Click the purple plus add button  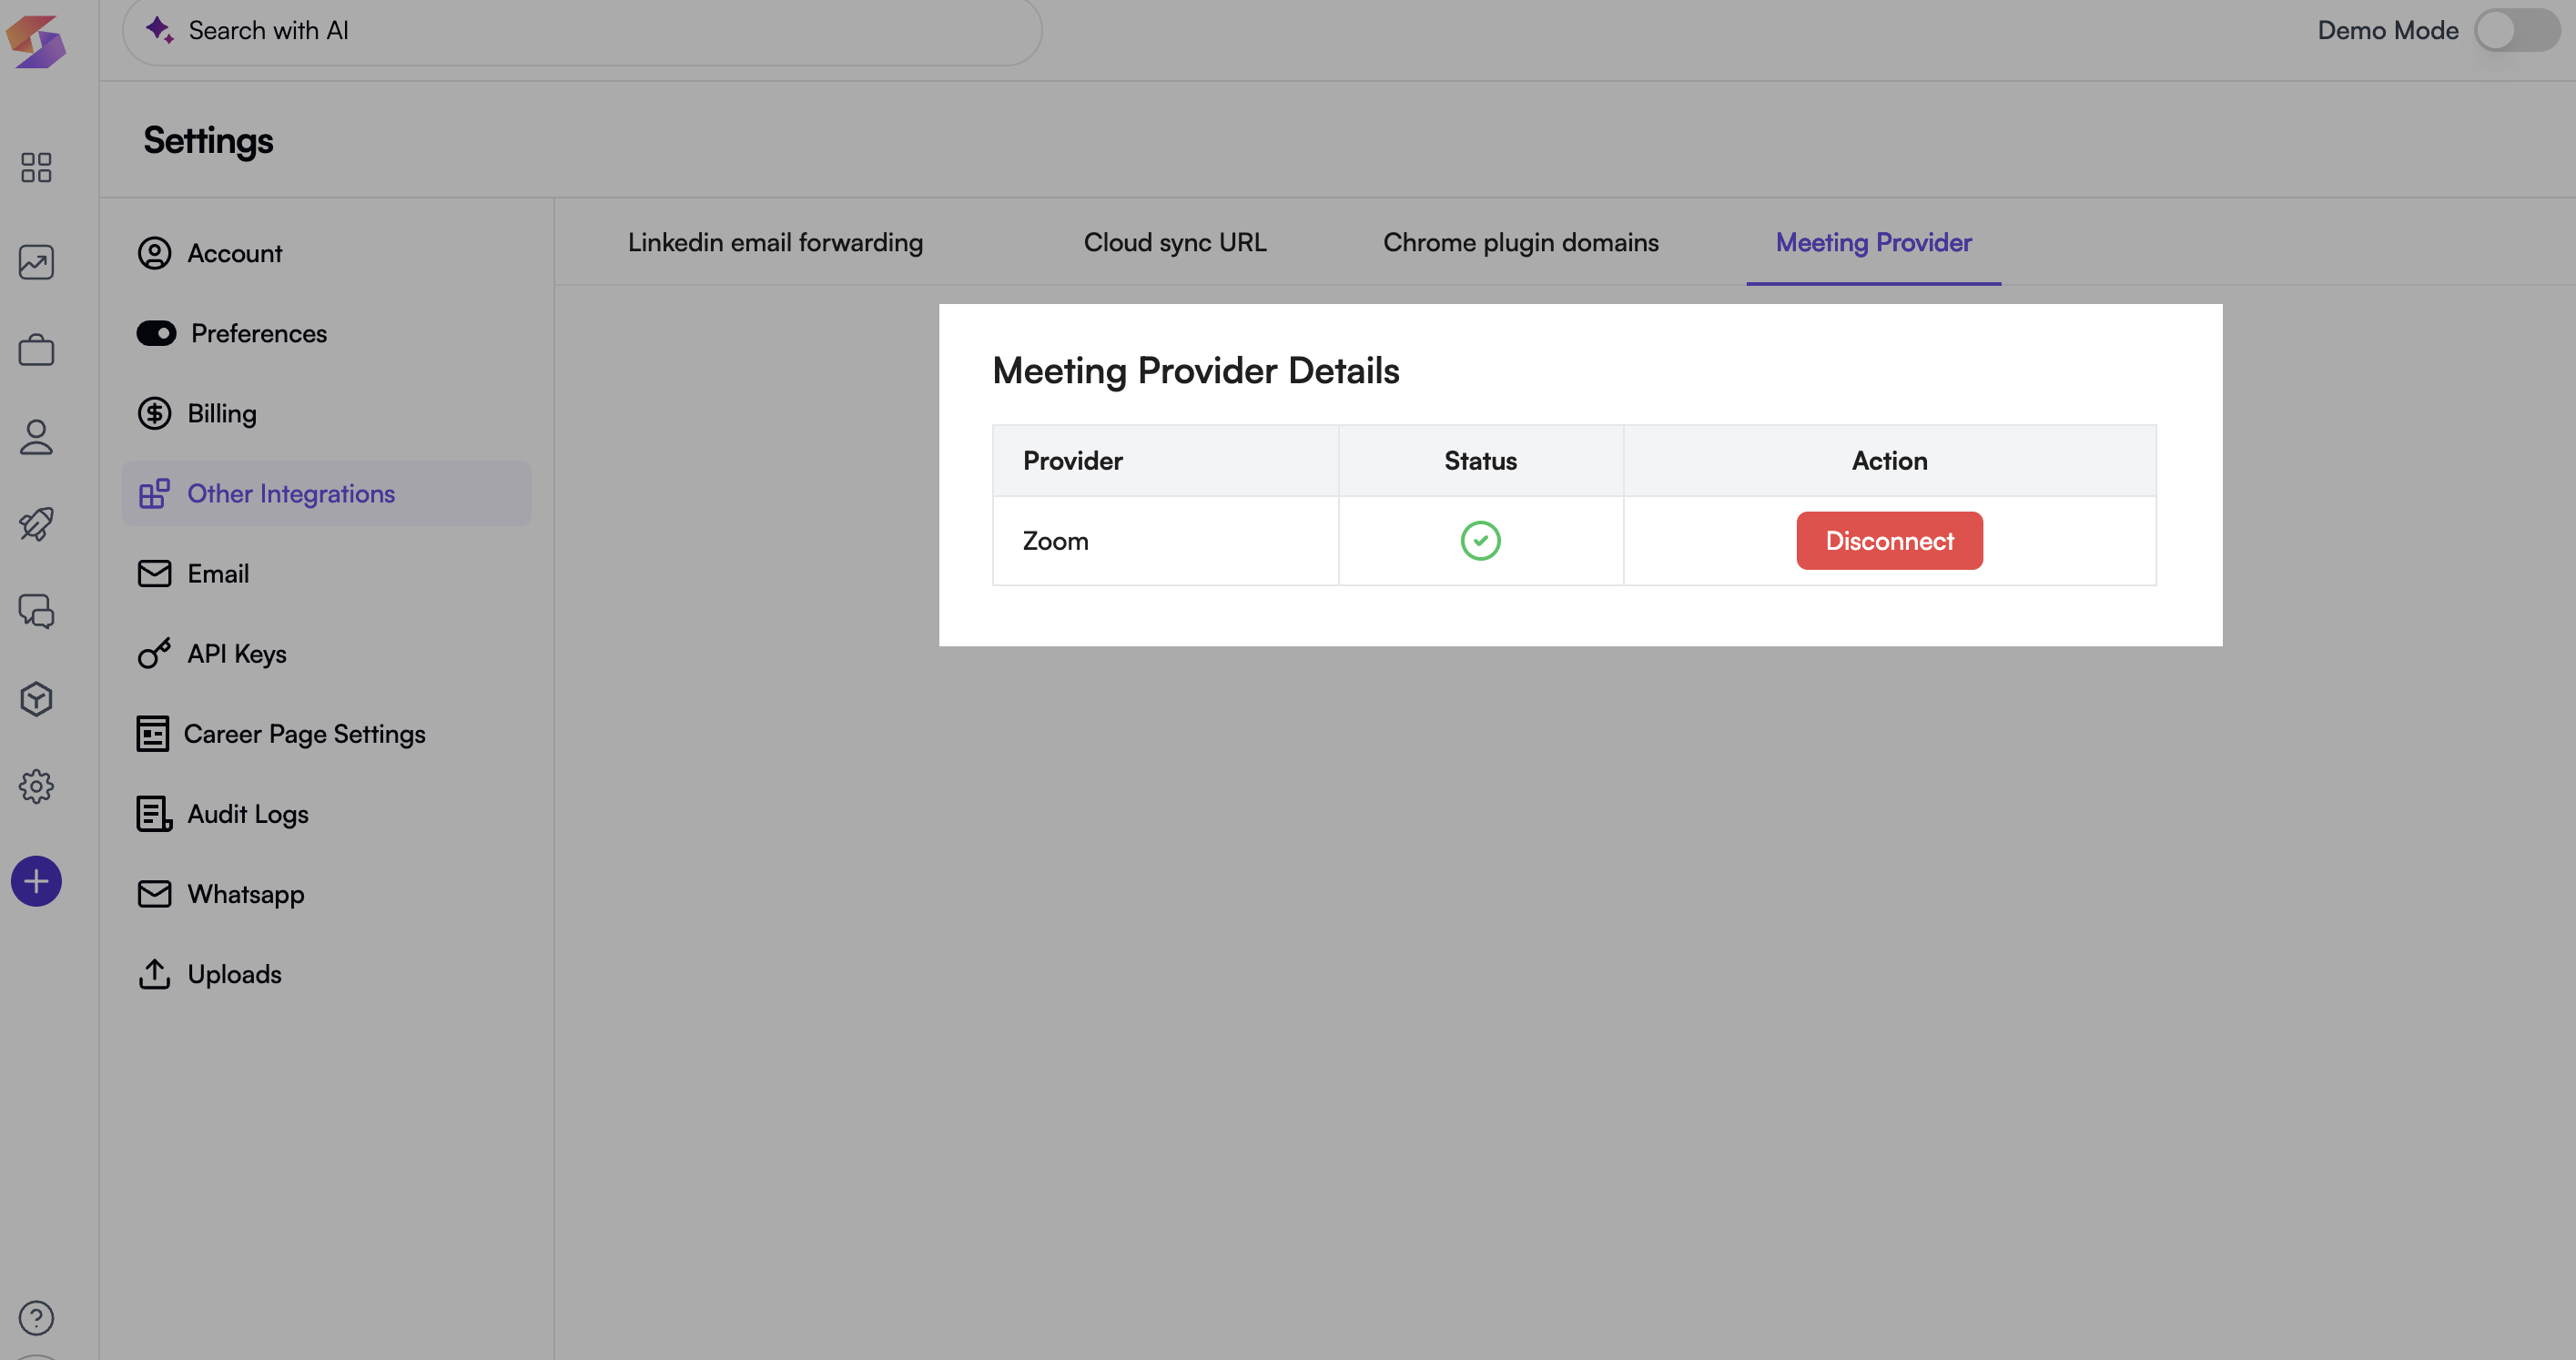36,881
